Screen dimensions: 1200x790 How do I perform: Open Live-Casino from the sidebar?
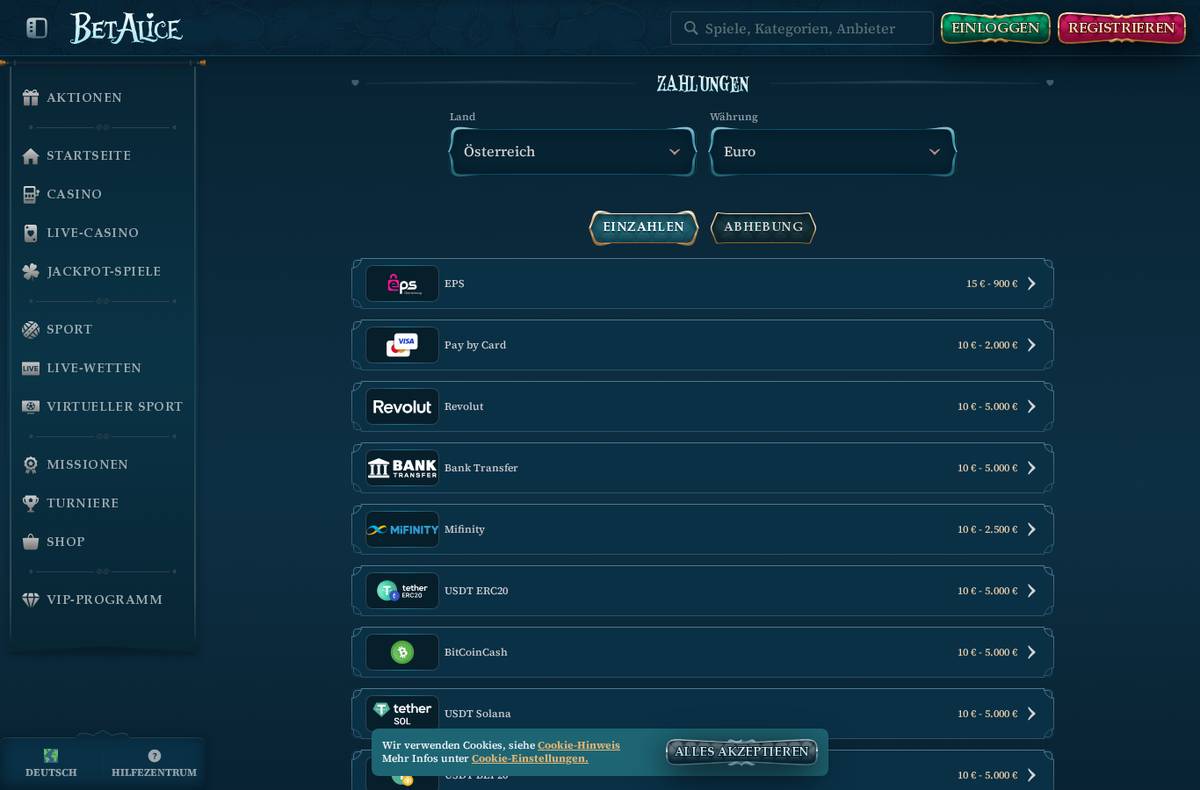click(x=93, y=233)
